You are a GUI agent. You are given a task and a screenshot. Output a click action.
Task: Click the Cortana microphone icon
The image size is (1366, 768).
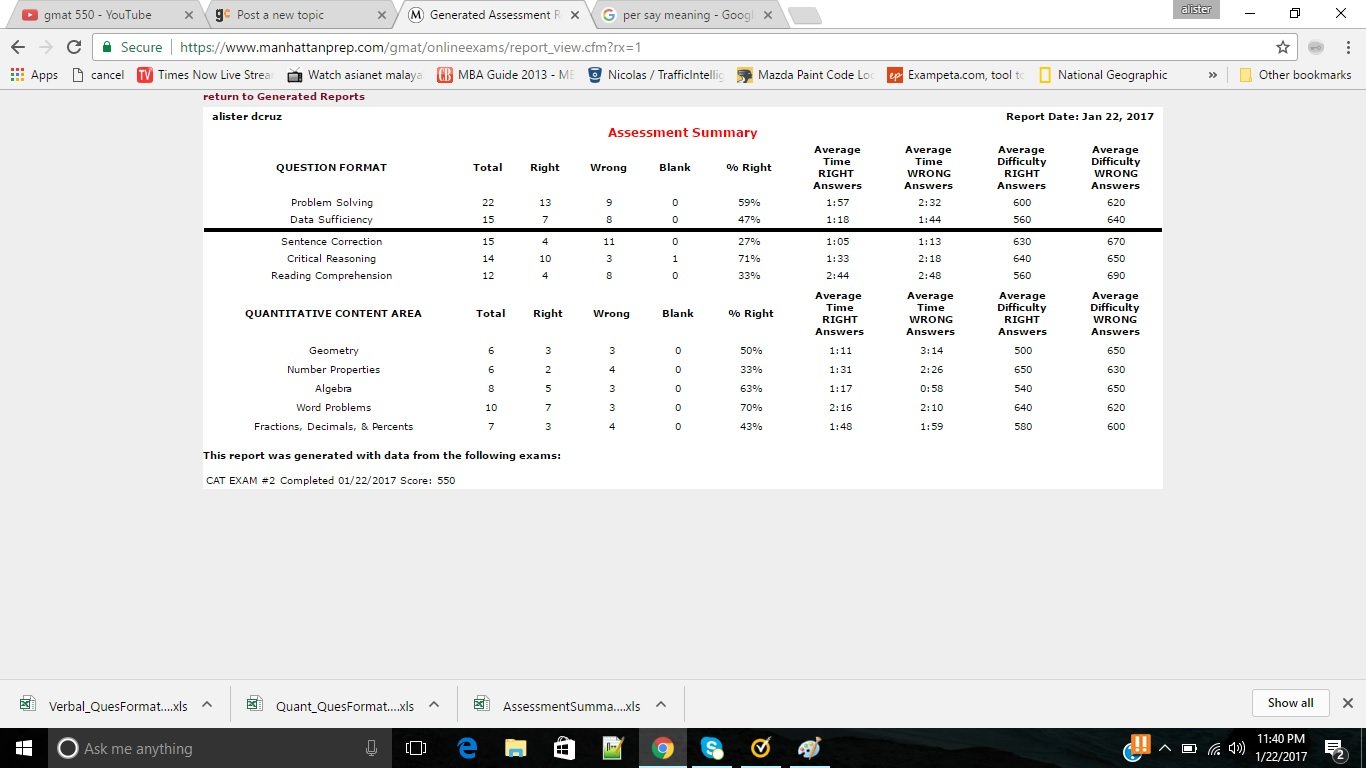[x=371, y=748]
